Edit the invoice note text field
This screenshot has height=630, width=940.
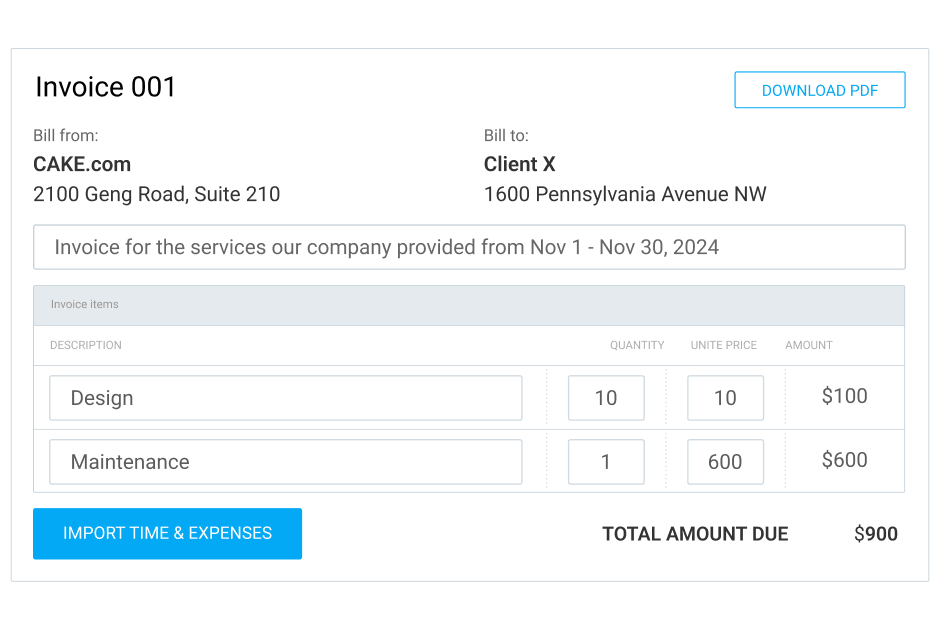point(469,247)
